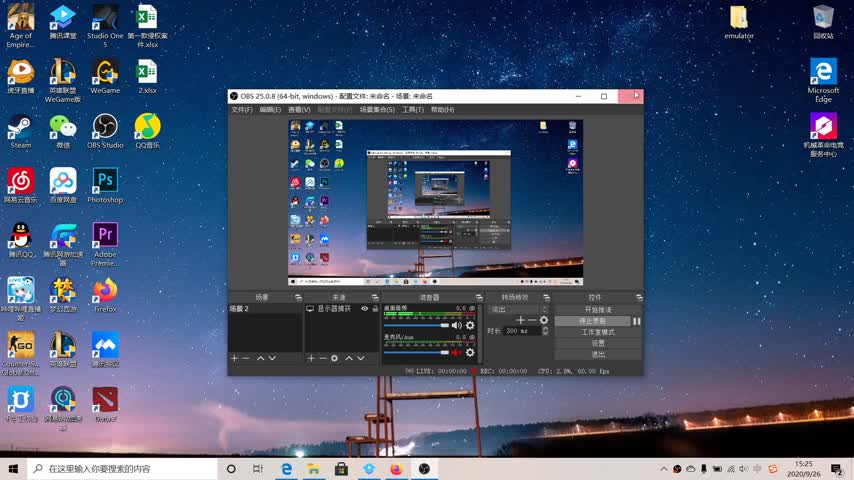Open audio settings gear for 麦克风/Aux

(470, 352)
